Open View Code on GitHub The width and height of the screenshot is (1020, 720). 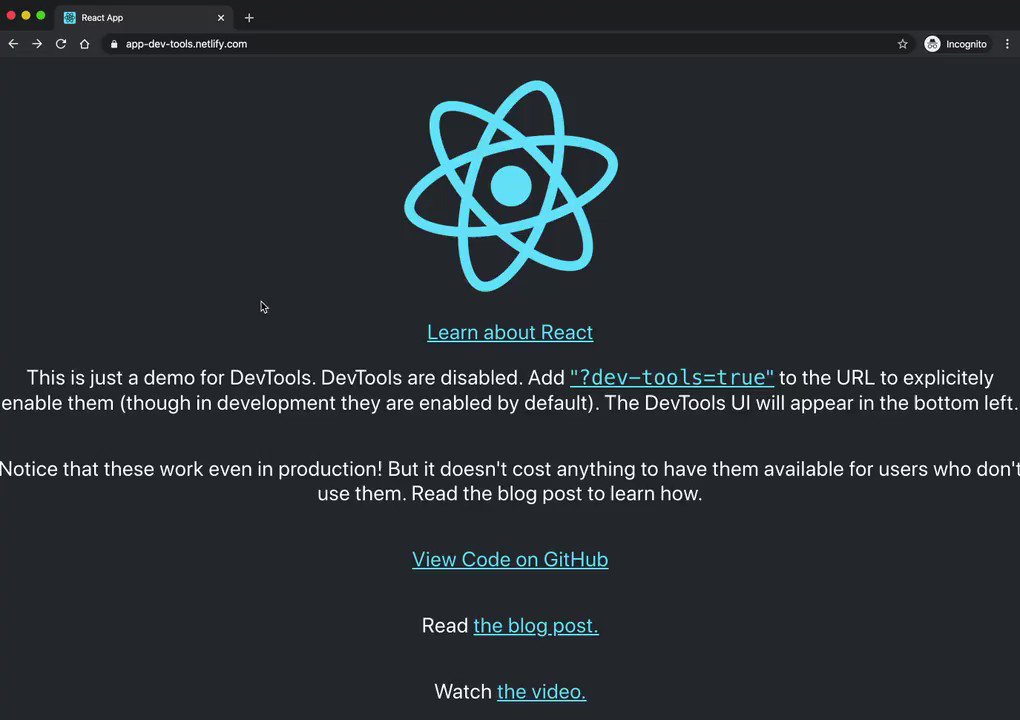510,559
